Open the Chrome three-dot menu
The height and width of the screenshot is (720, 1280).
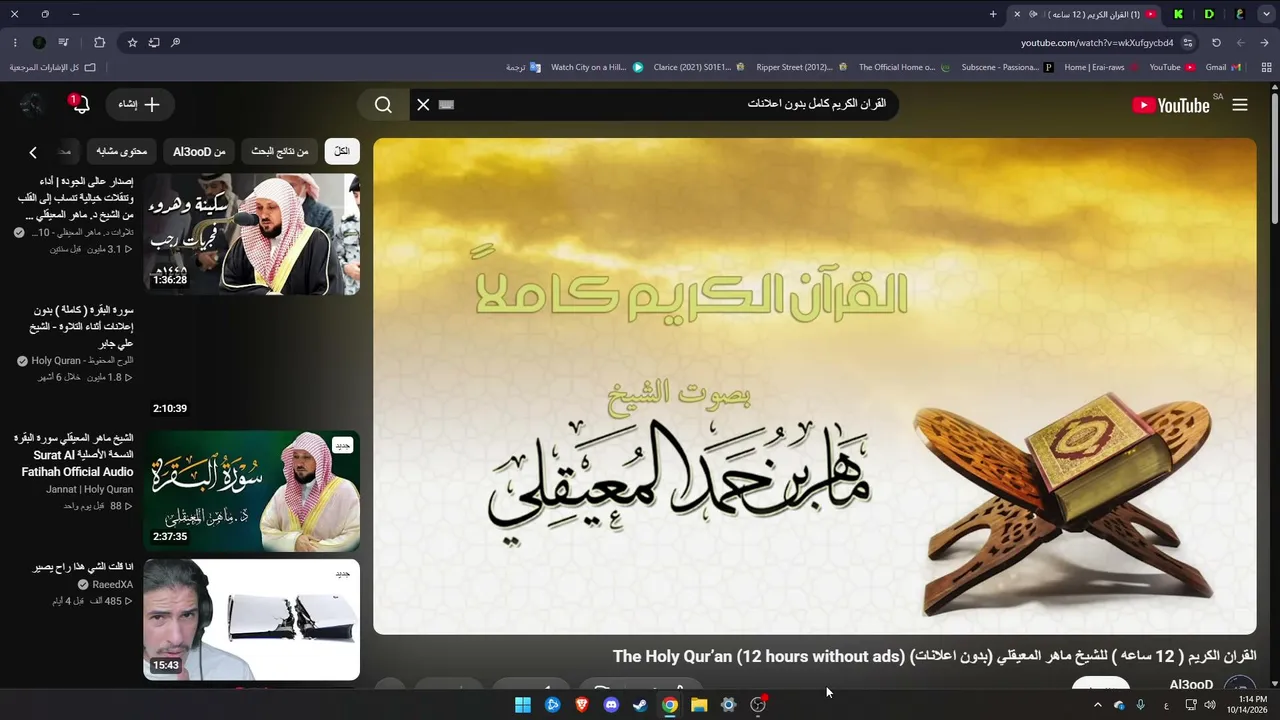[x=14, y=43]
